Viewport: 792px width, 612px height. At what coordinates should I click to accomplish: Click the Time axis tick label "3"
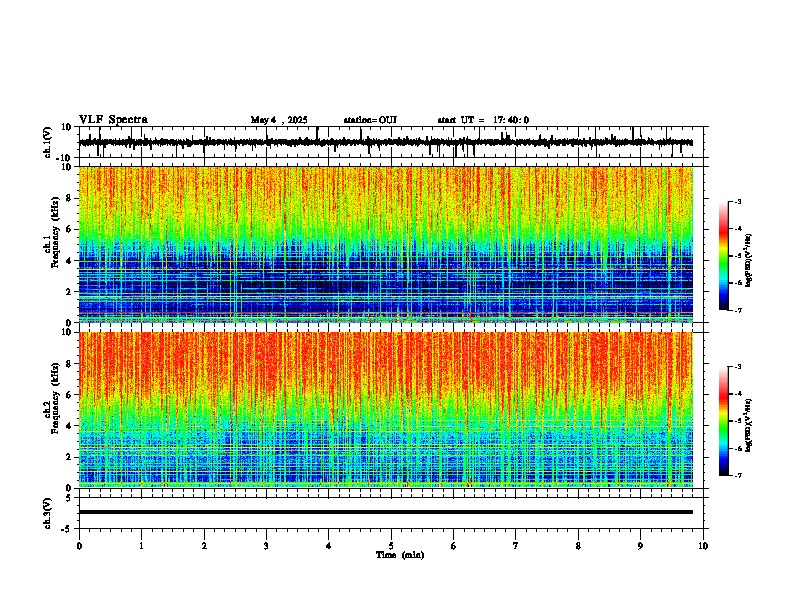[x=266, y=546]
